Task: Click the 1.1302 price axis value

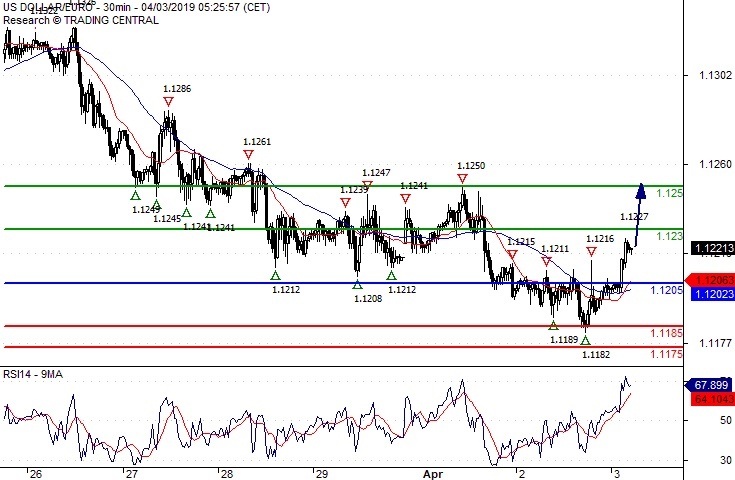Action: click(715, 75)
